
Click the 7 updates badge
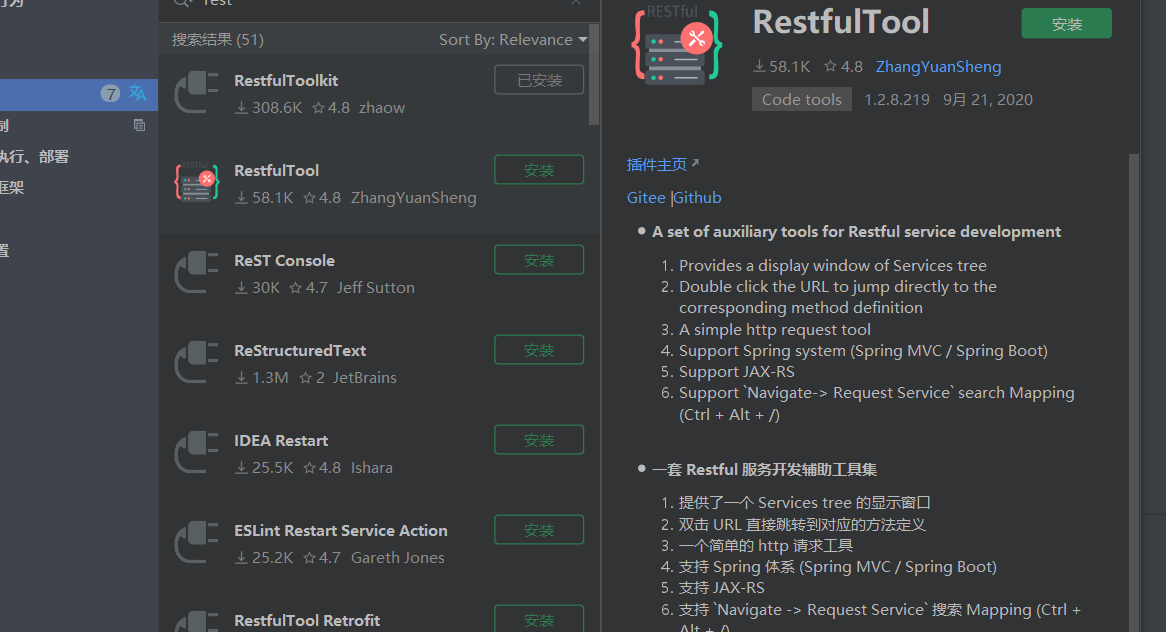click(x=110, y=94)
